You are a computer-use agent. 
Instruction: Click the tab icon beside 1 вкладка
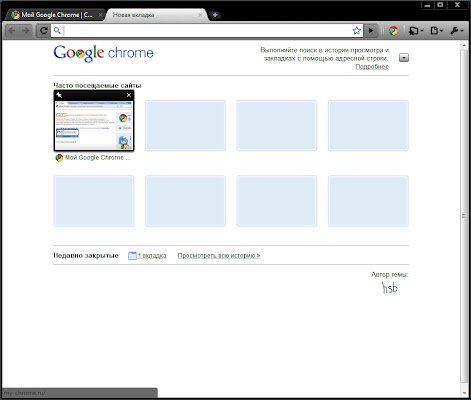pyautogui.click(x=132, y=256)
